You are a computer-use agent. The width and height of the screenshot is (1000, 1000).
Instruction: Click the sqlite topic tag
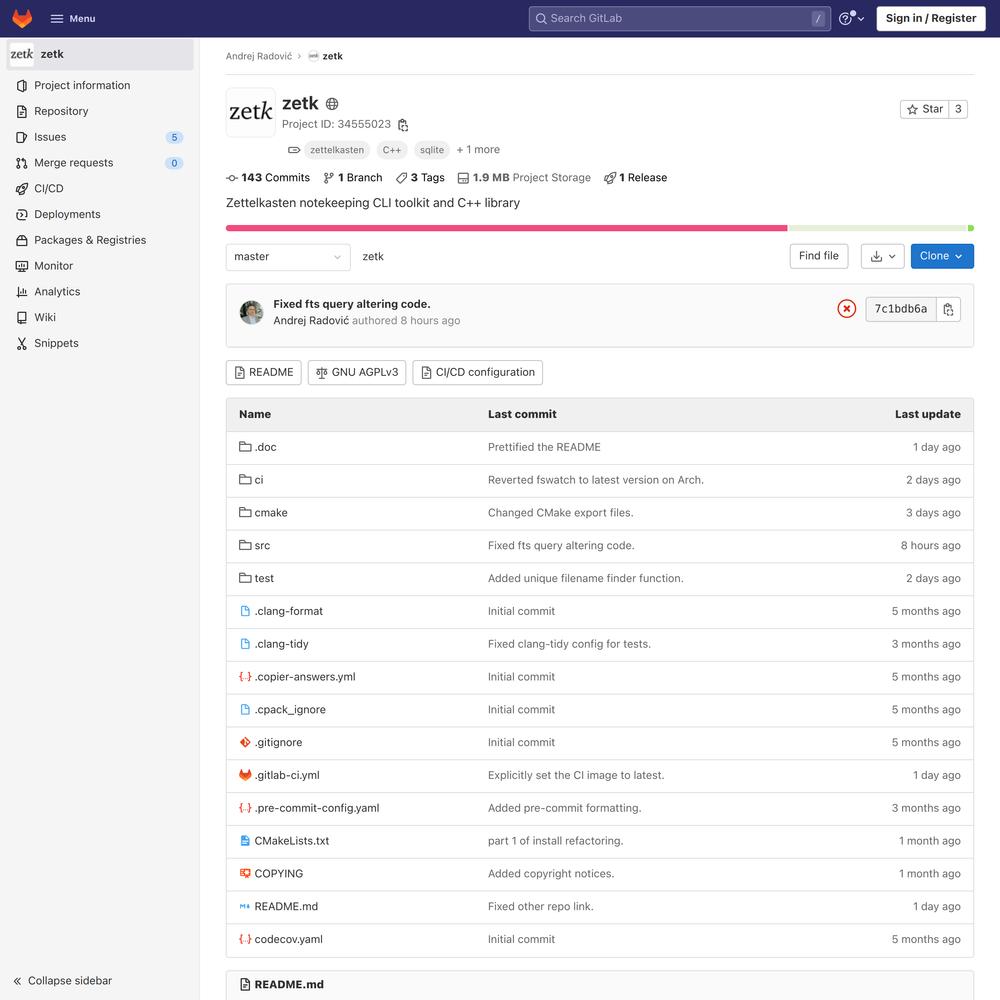tap(432, 150)
